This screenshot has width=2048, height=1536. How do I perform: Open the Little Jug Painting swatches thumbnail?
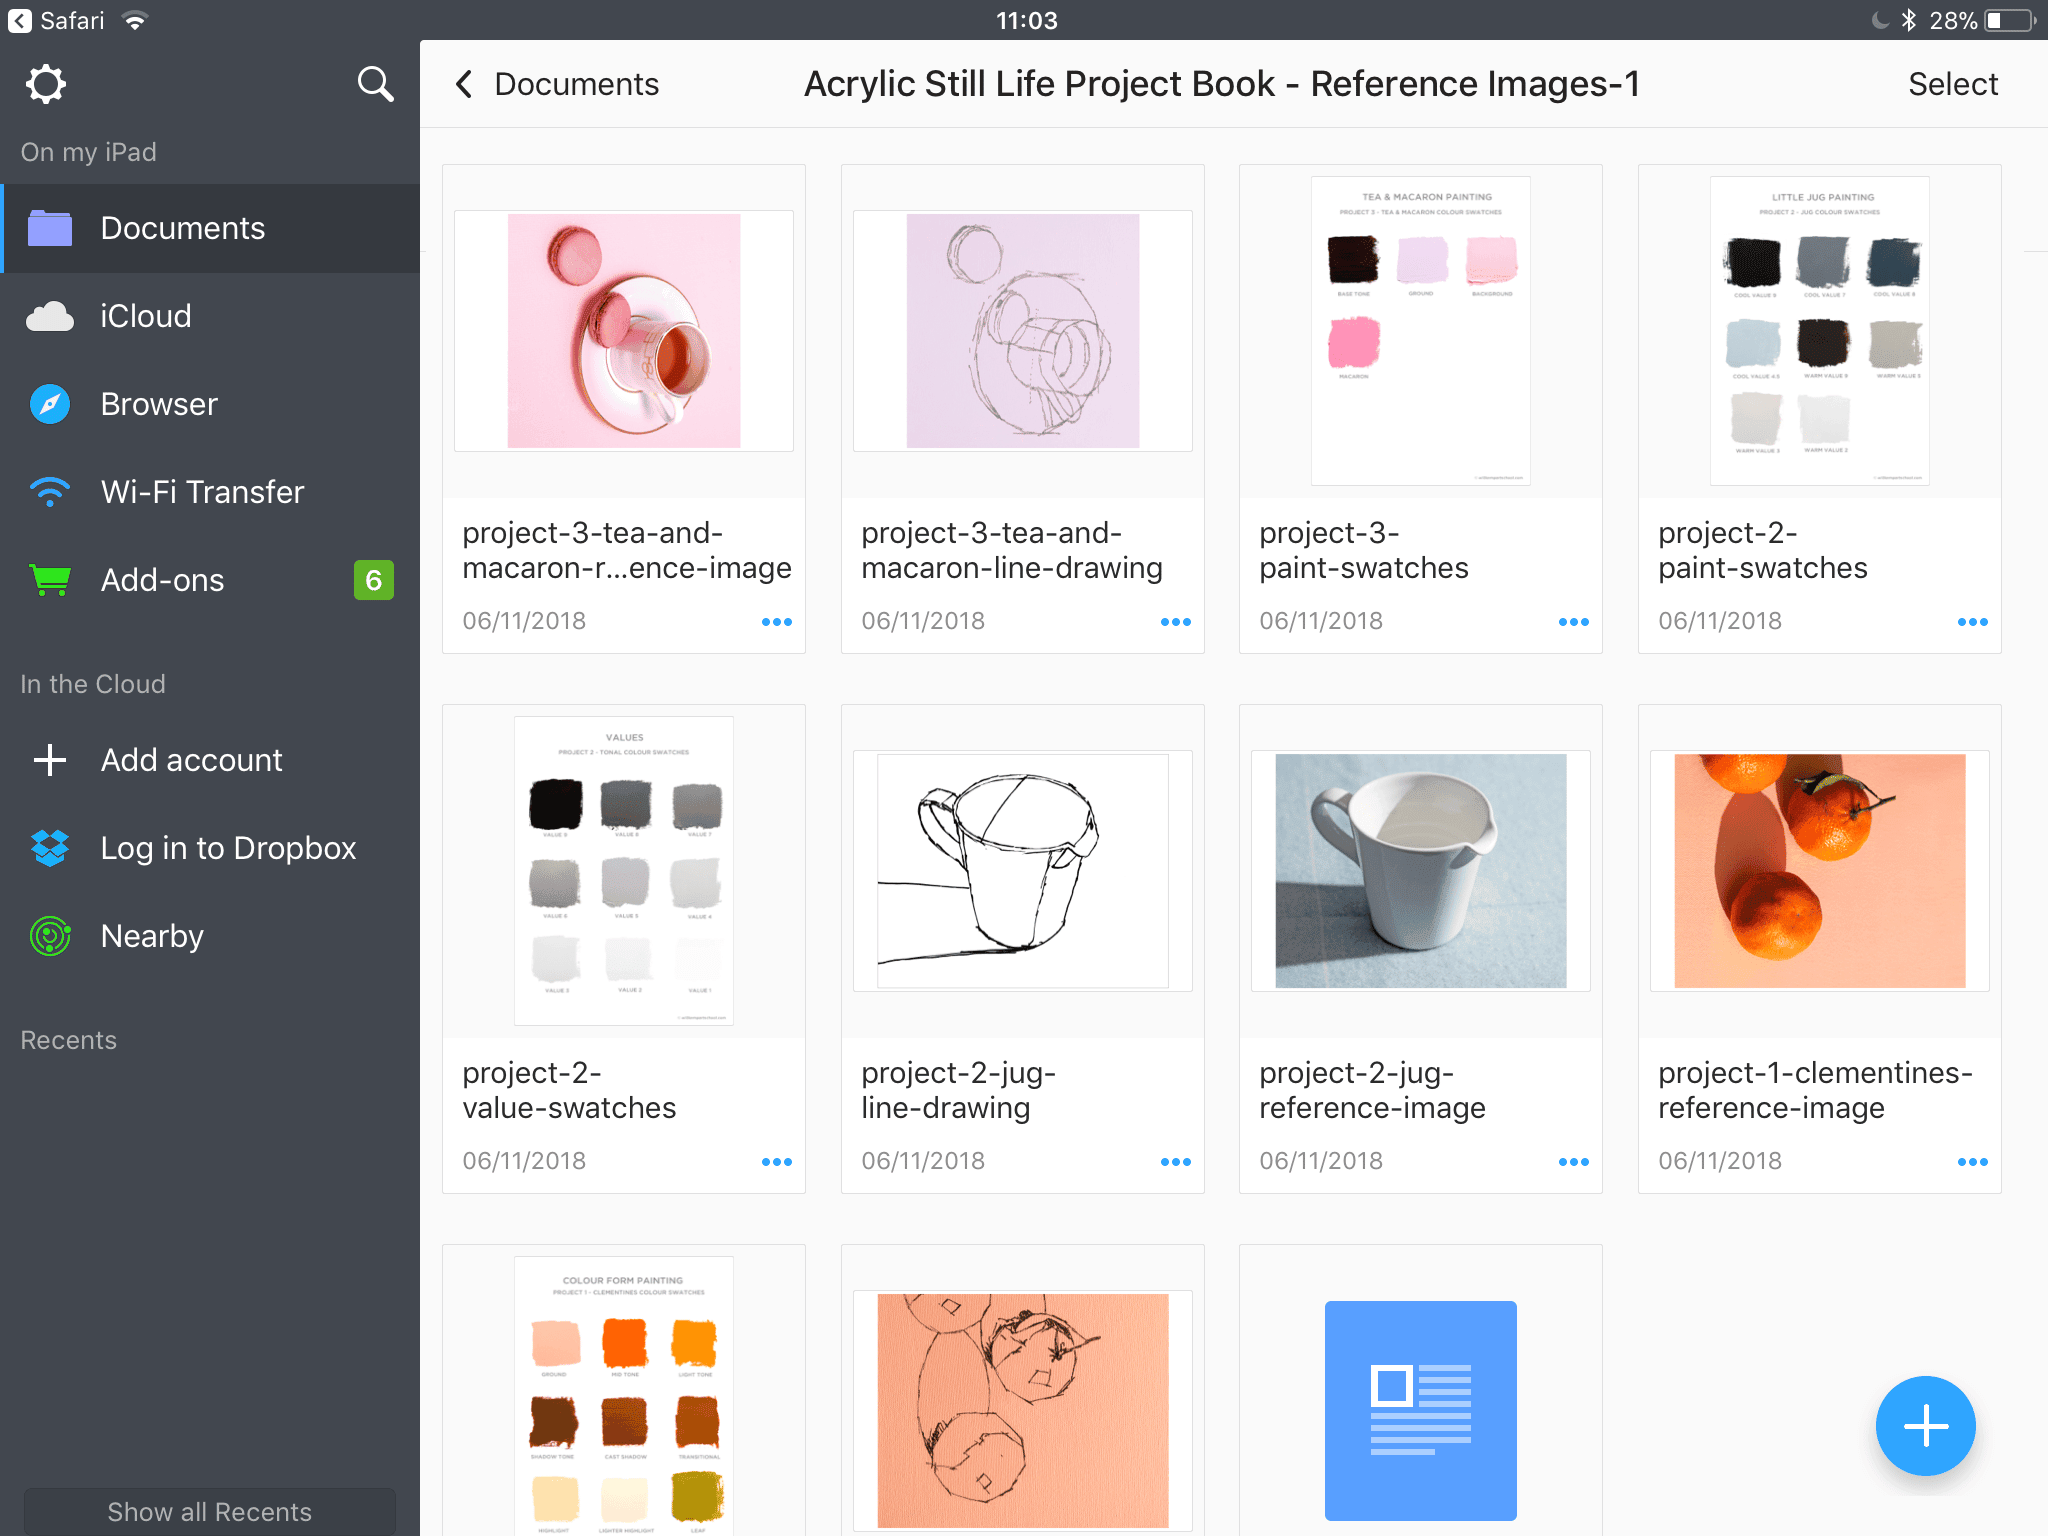[1820, 331]
